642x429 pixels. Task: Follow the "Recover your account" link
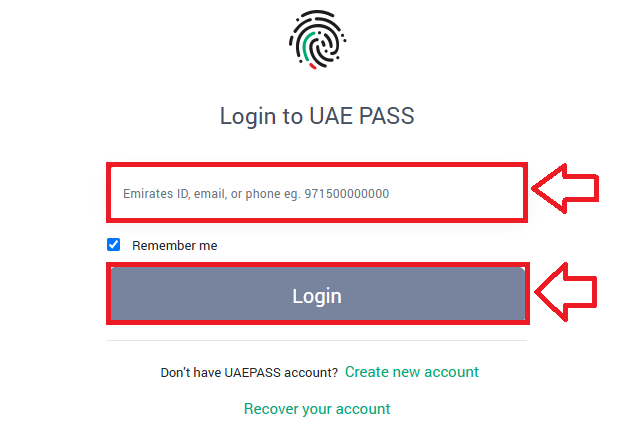(317, 409)
